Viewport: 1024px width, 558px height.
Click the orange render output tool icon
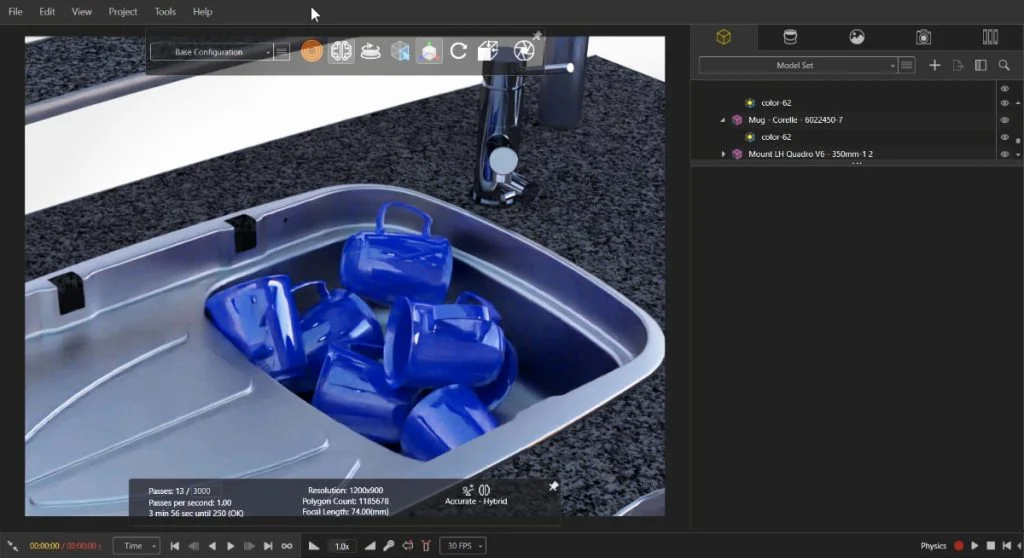click(312, 51)
